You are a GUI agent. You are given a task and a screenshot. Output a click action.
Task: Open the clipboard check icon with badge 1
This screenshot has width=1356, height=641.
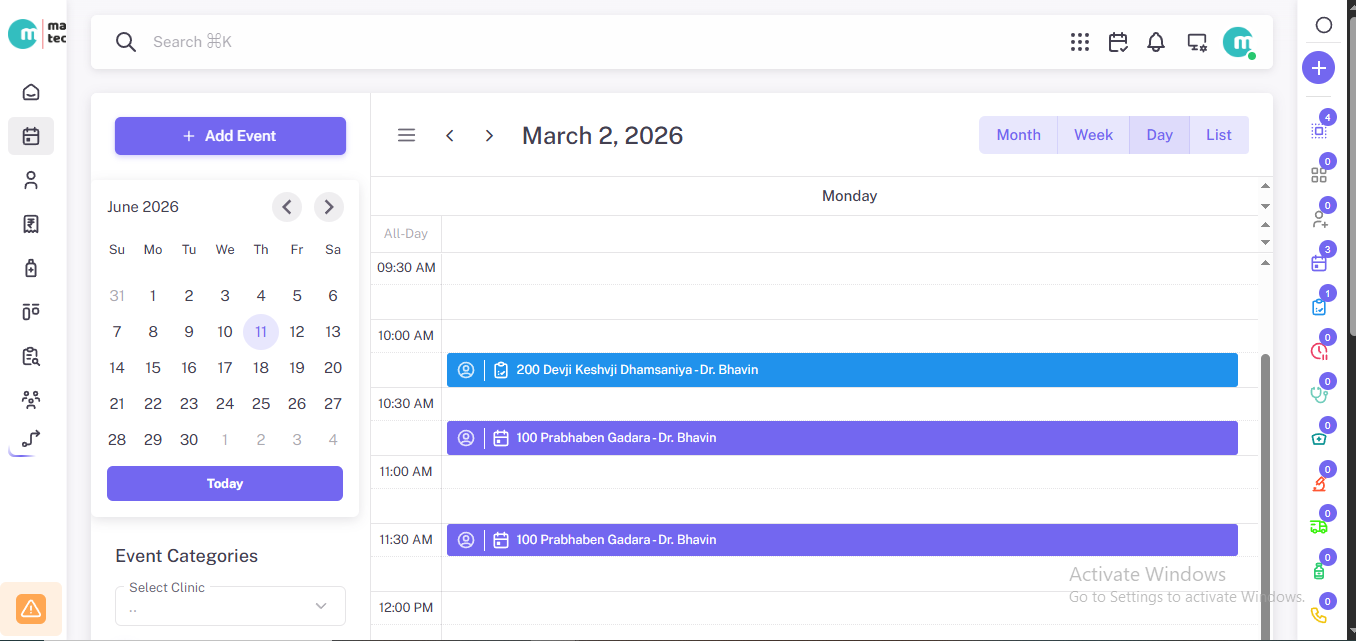(1319, 307)
